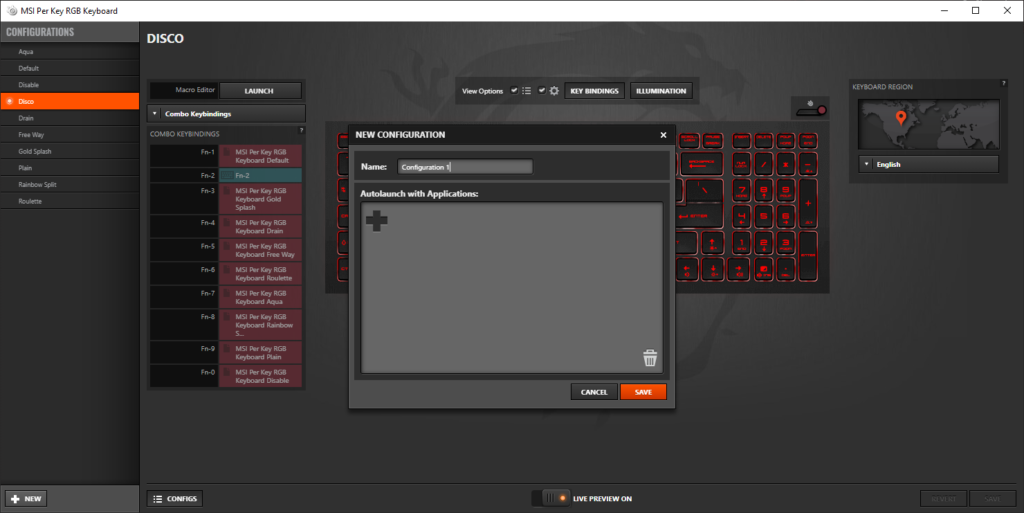Select the Gold Splash configuration
1024x513 pixels.
tap(37, 151)
